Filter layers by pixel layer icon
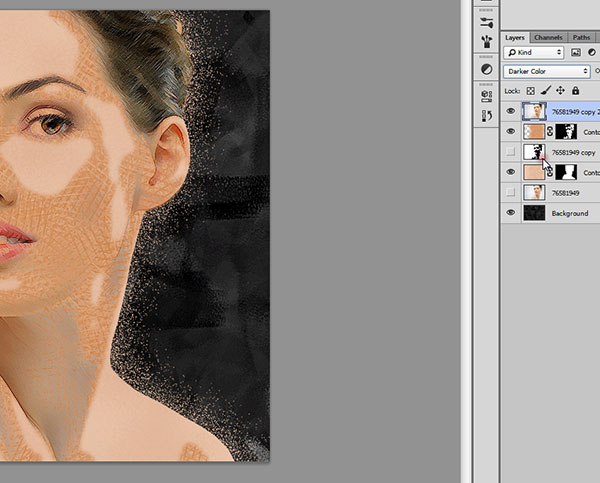This screenshot has height=483, width=600. [x=574, y=52]
